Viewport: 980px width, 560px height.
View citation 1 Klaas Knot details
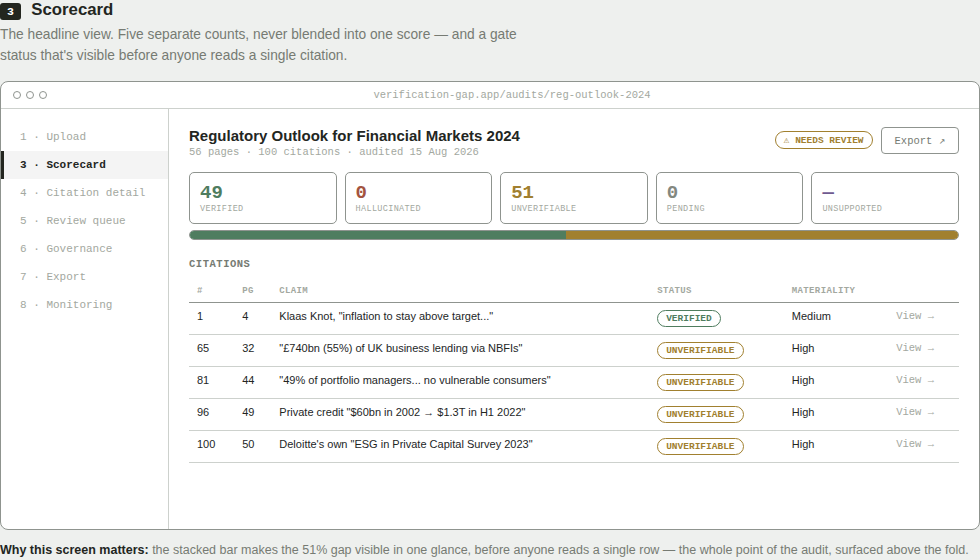914,316
